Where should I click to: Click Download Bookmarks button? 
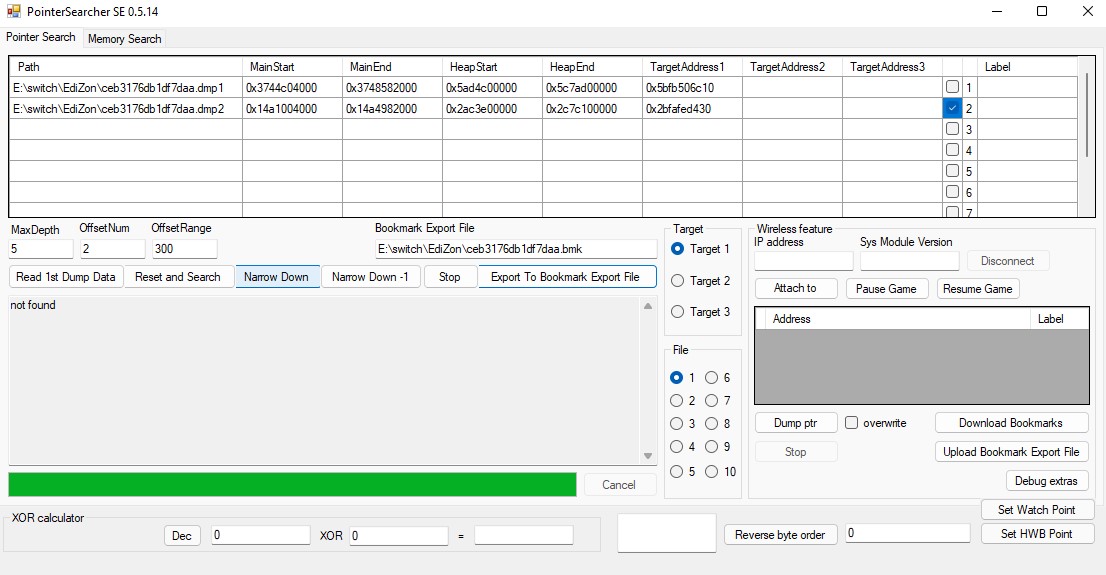pyautogui.click(x=1011, y=423)
